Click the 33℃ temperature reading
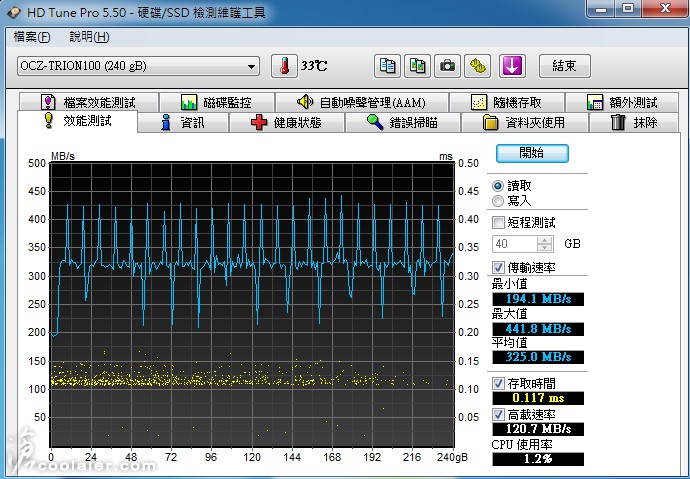The height and width of the screenshot is (479, 690). point(314,66)
